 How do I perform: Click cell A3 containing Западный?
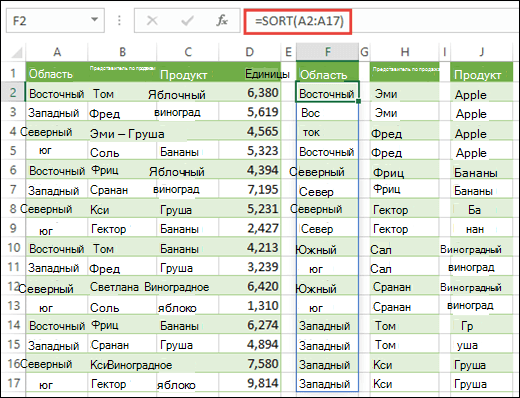[x=57, y=112]
